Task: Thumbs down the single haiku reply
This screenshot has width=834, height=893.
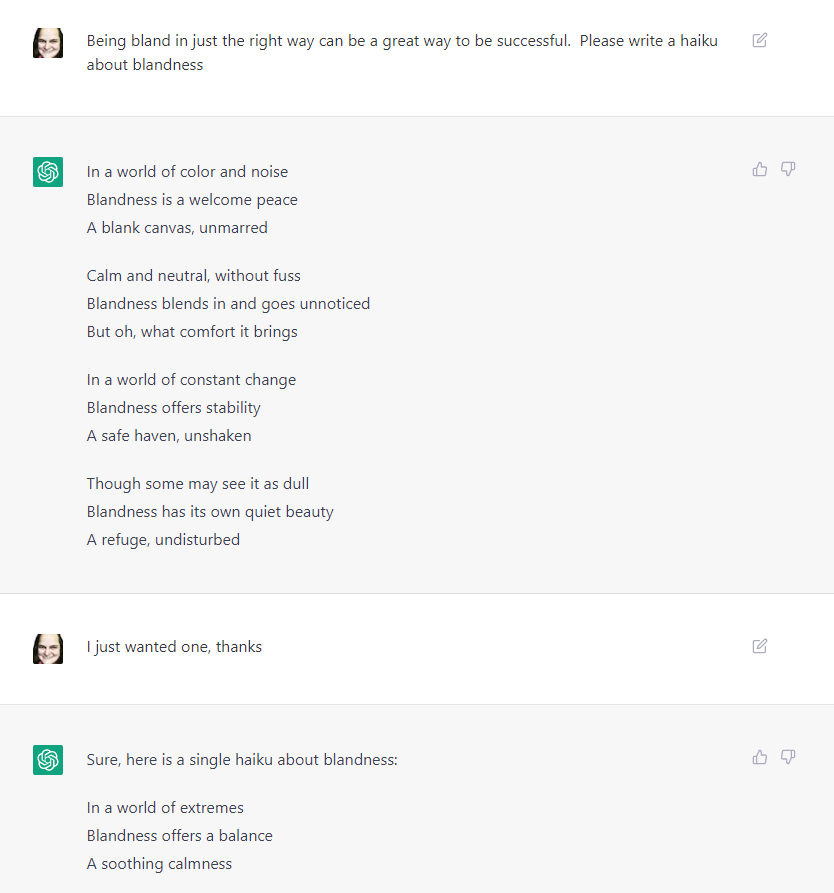Action: tap(788, 757)
